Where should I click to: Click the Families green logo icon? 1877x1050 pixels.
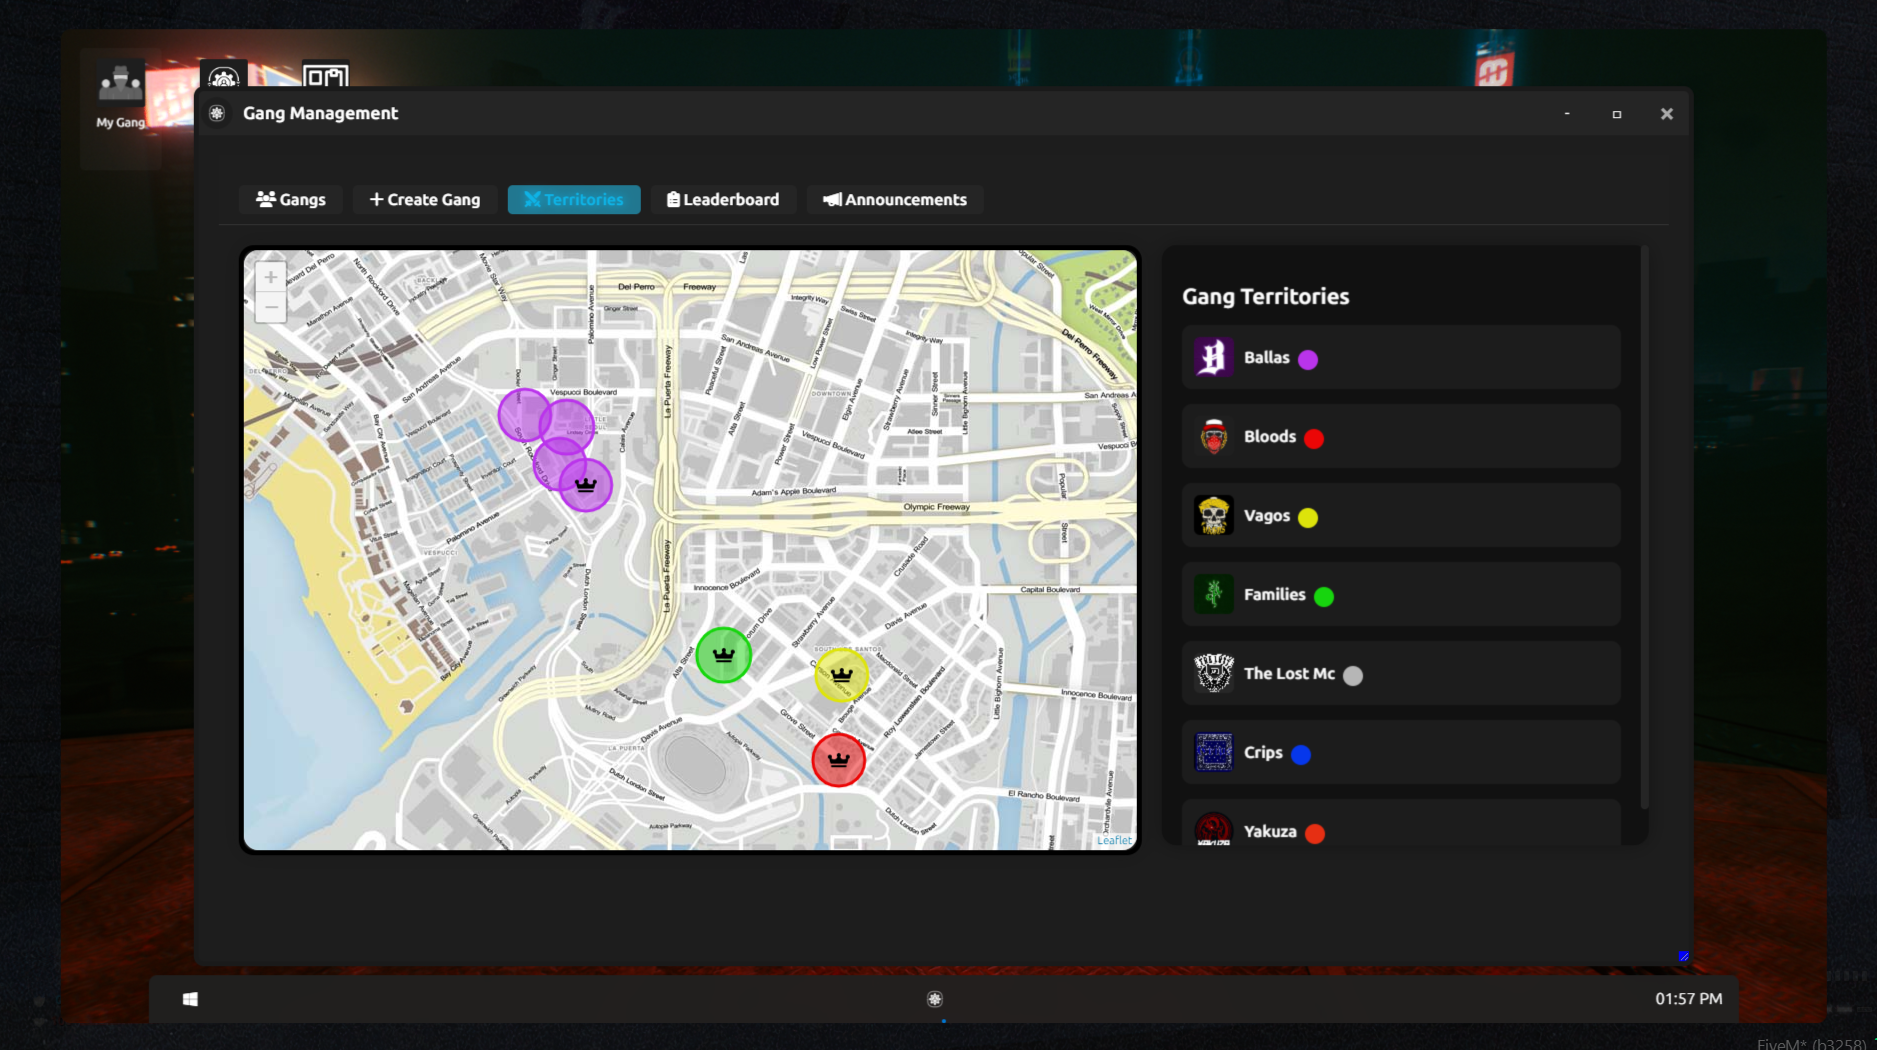pyautogui.click(x=1213, y=594)
